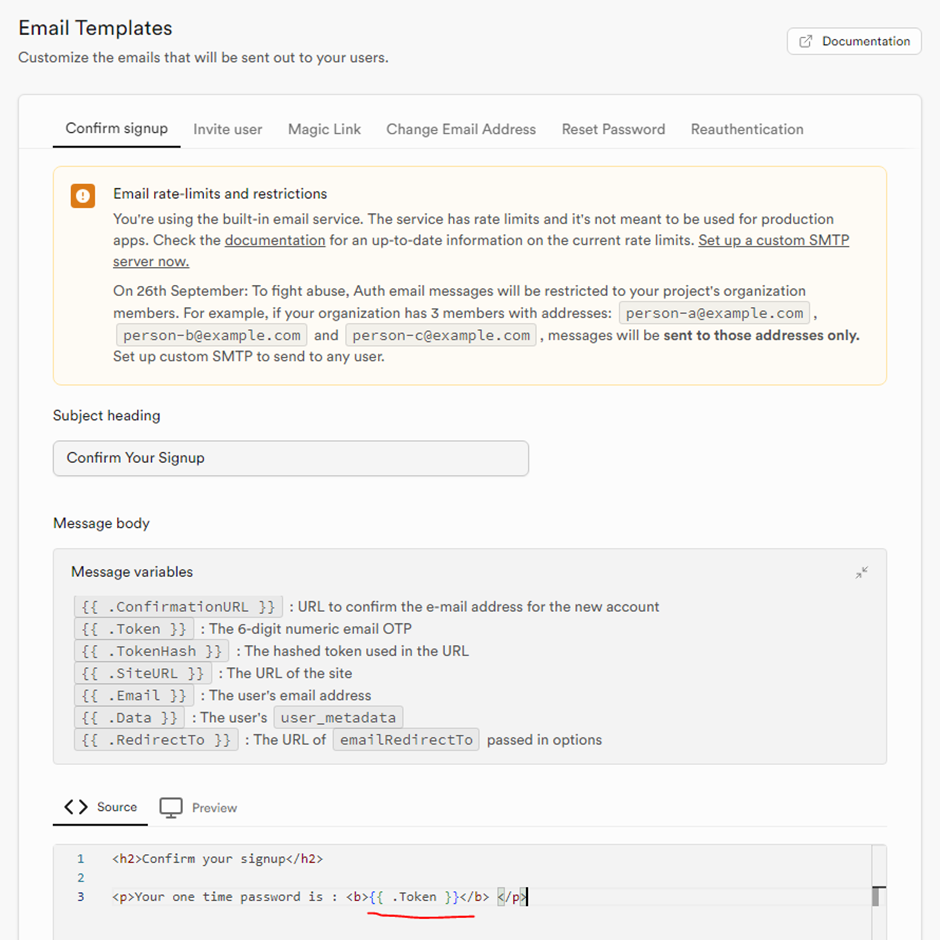Select the Confirm signup tab
Image resolution: width=940 pixels, height=940 pixels.
(x=117, y=129)
